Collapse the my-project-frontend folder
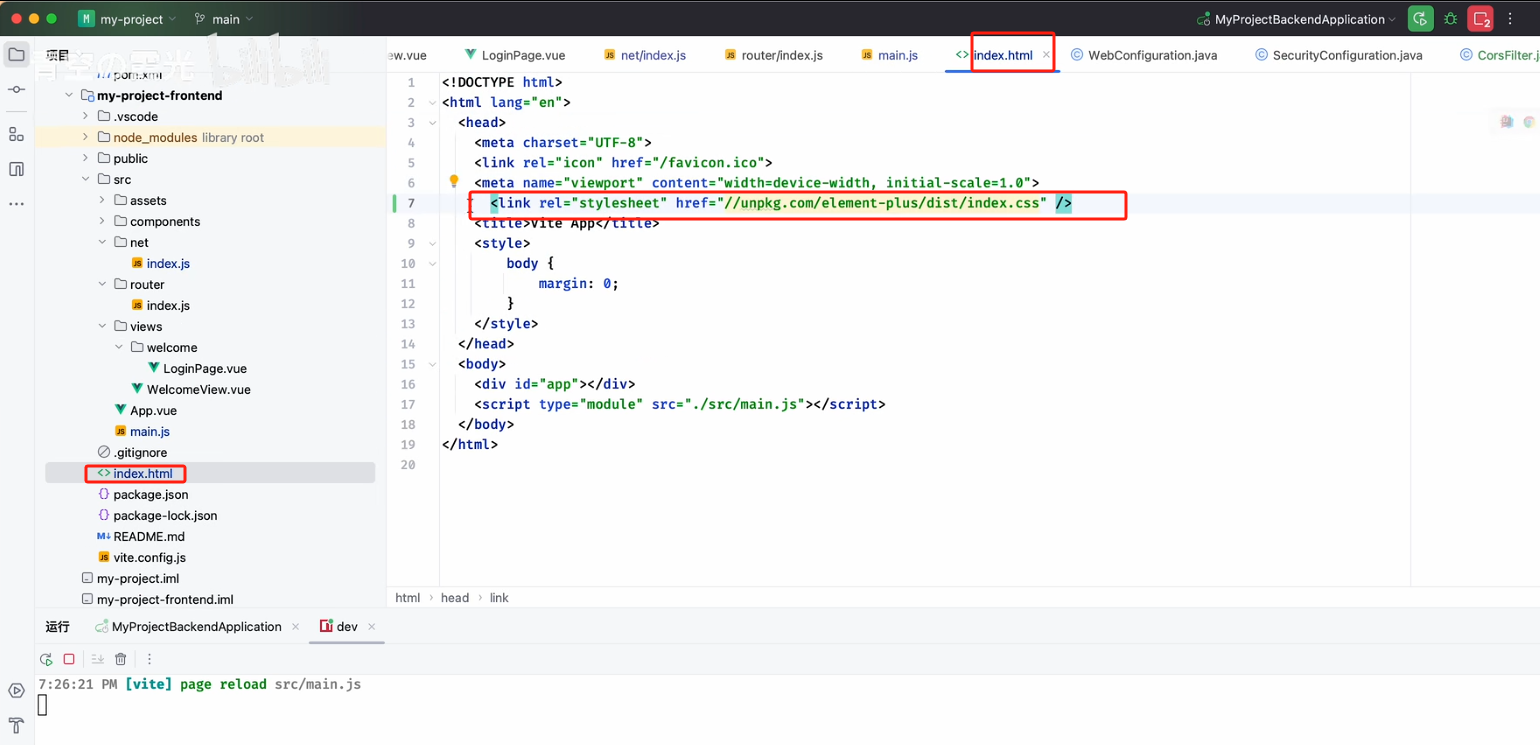This screenshot has height=745, width=1540. click(x=69, y=96)
